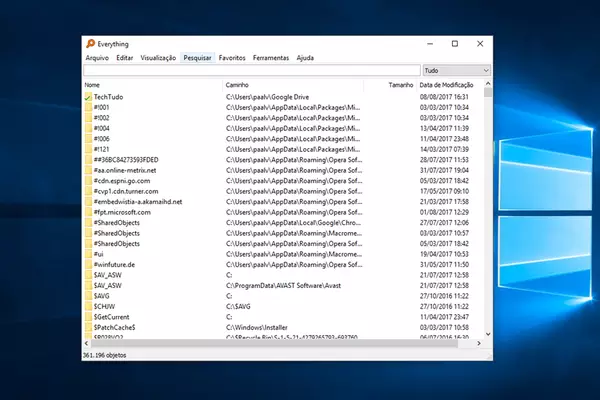Click folder icon of #fpt.microsoft.com
The width and height of the screenshot is (600, 400).
click(x=88, y=212)
